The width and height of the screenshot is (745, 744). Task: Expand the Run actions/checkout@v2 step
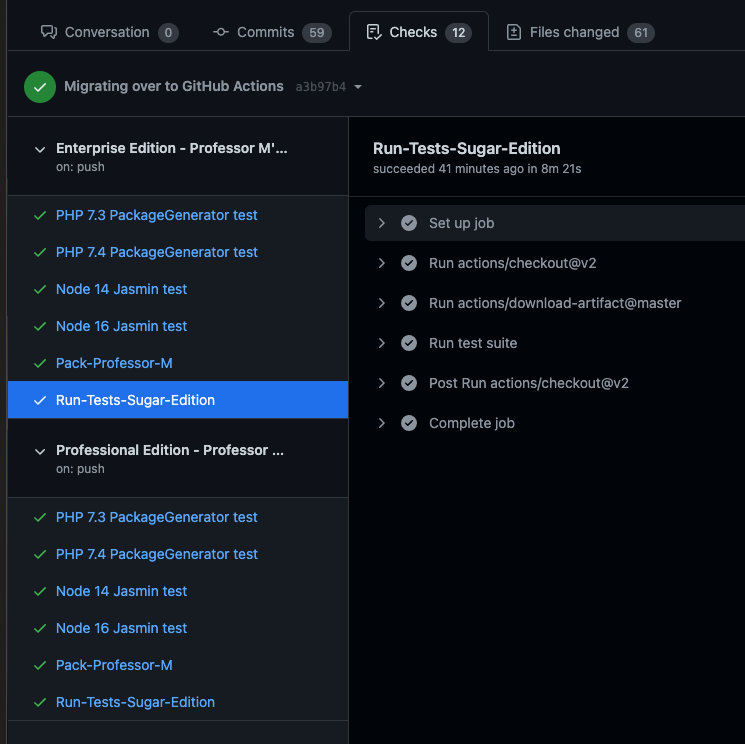[x=382, y=263]
